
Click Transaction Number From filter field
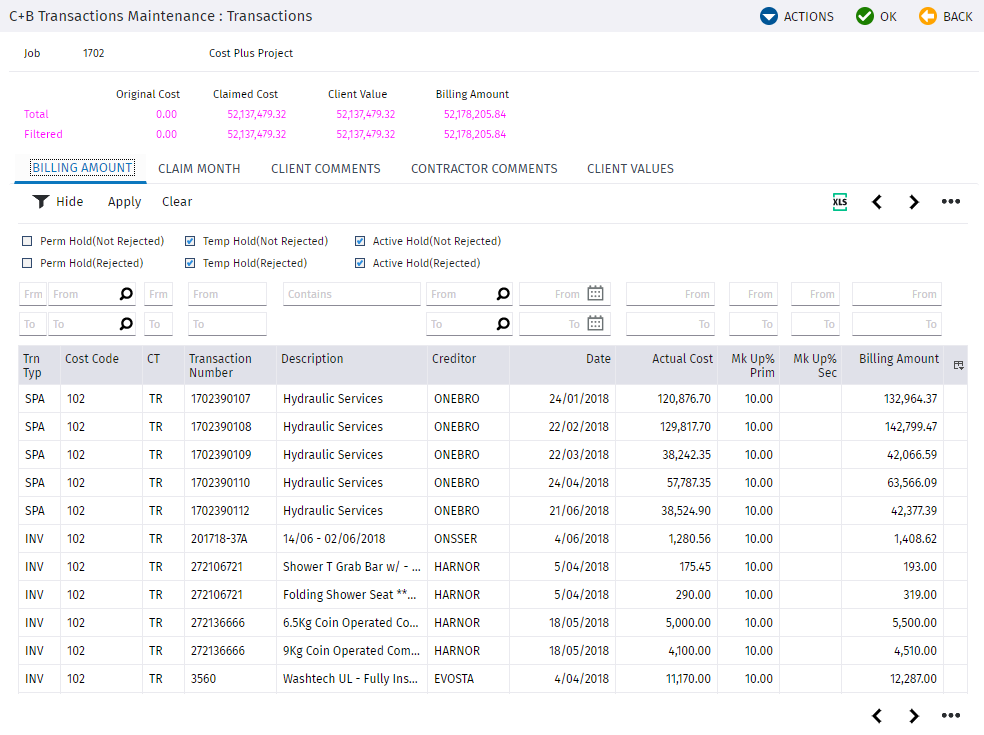pos(227,294)
